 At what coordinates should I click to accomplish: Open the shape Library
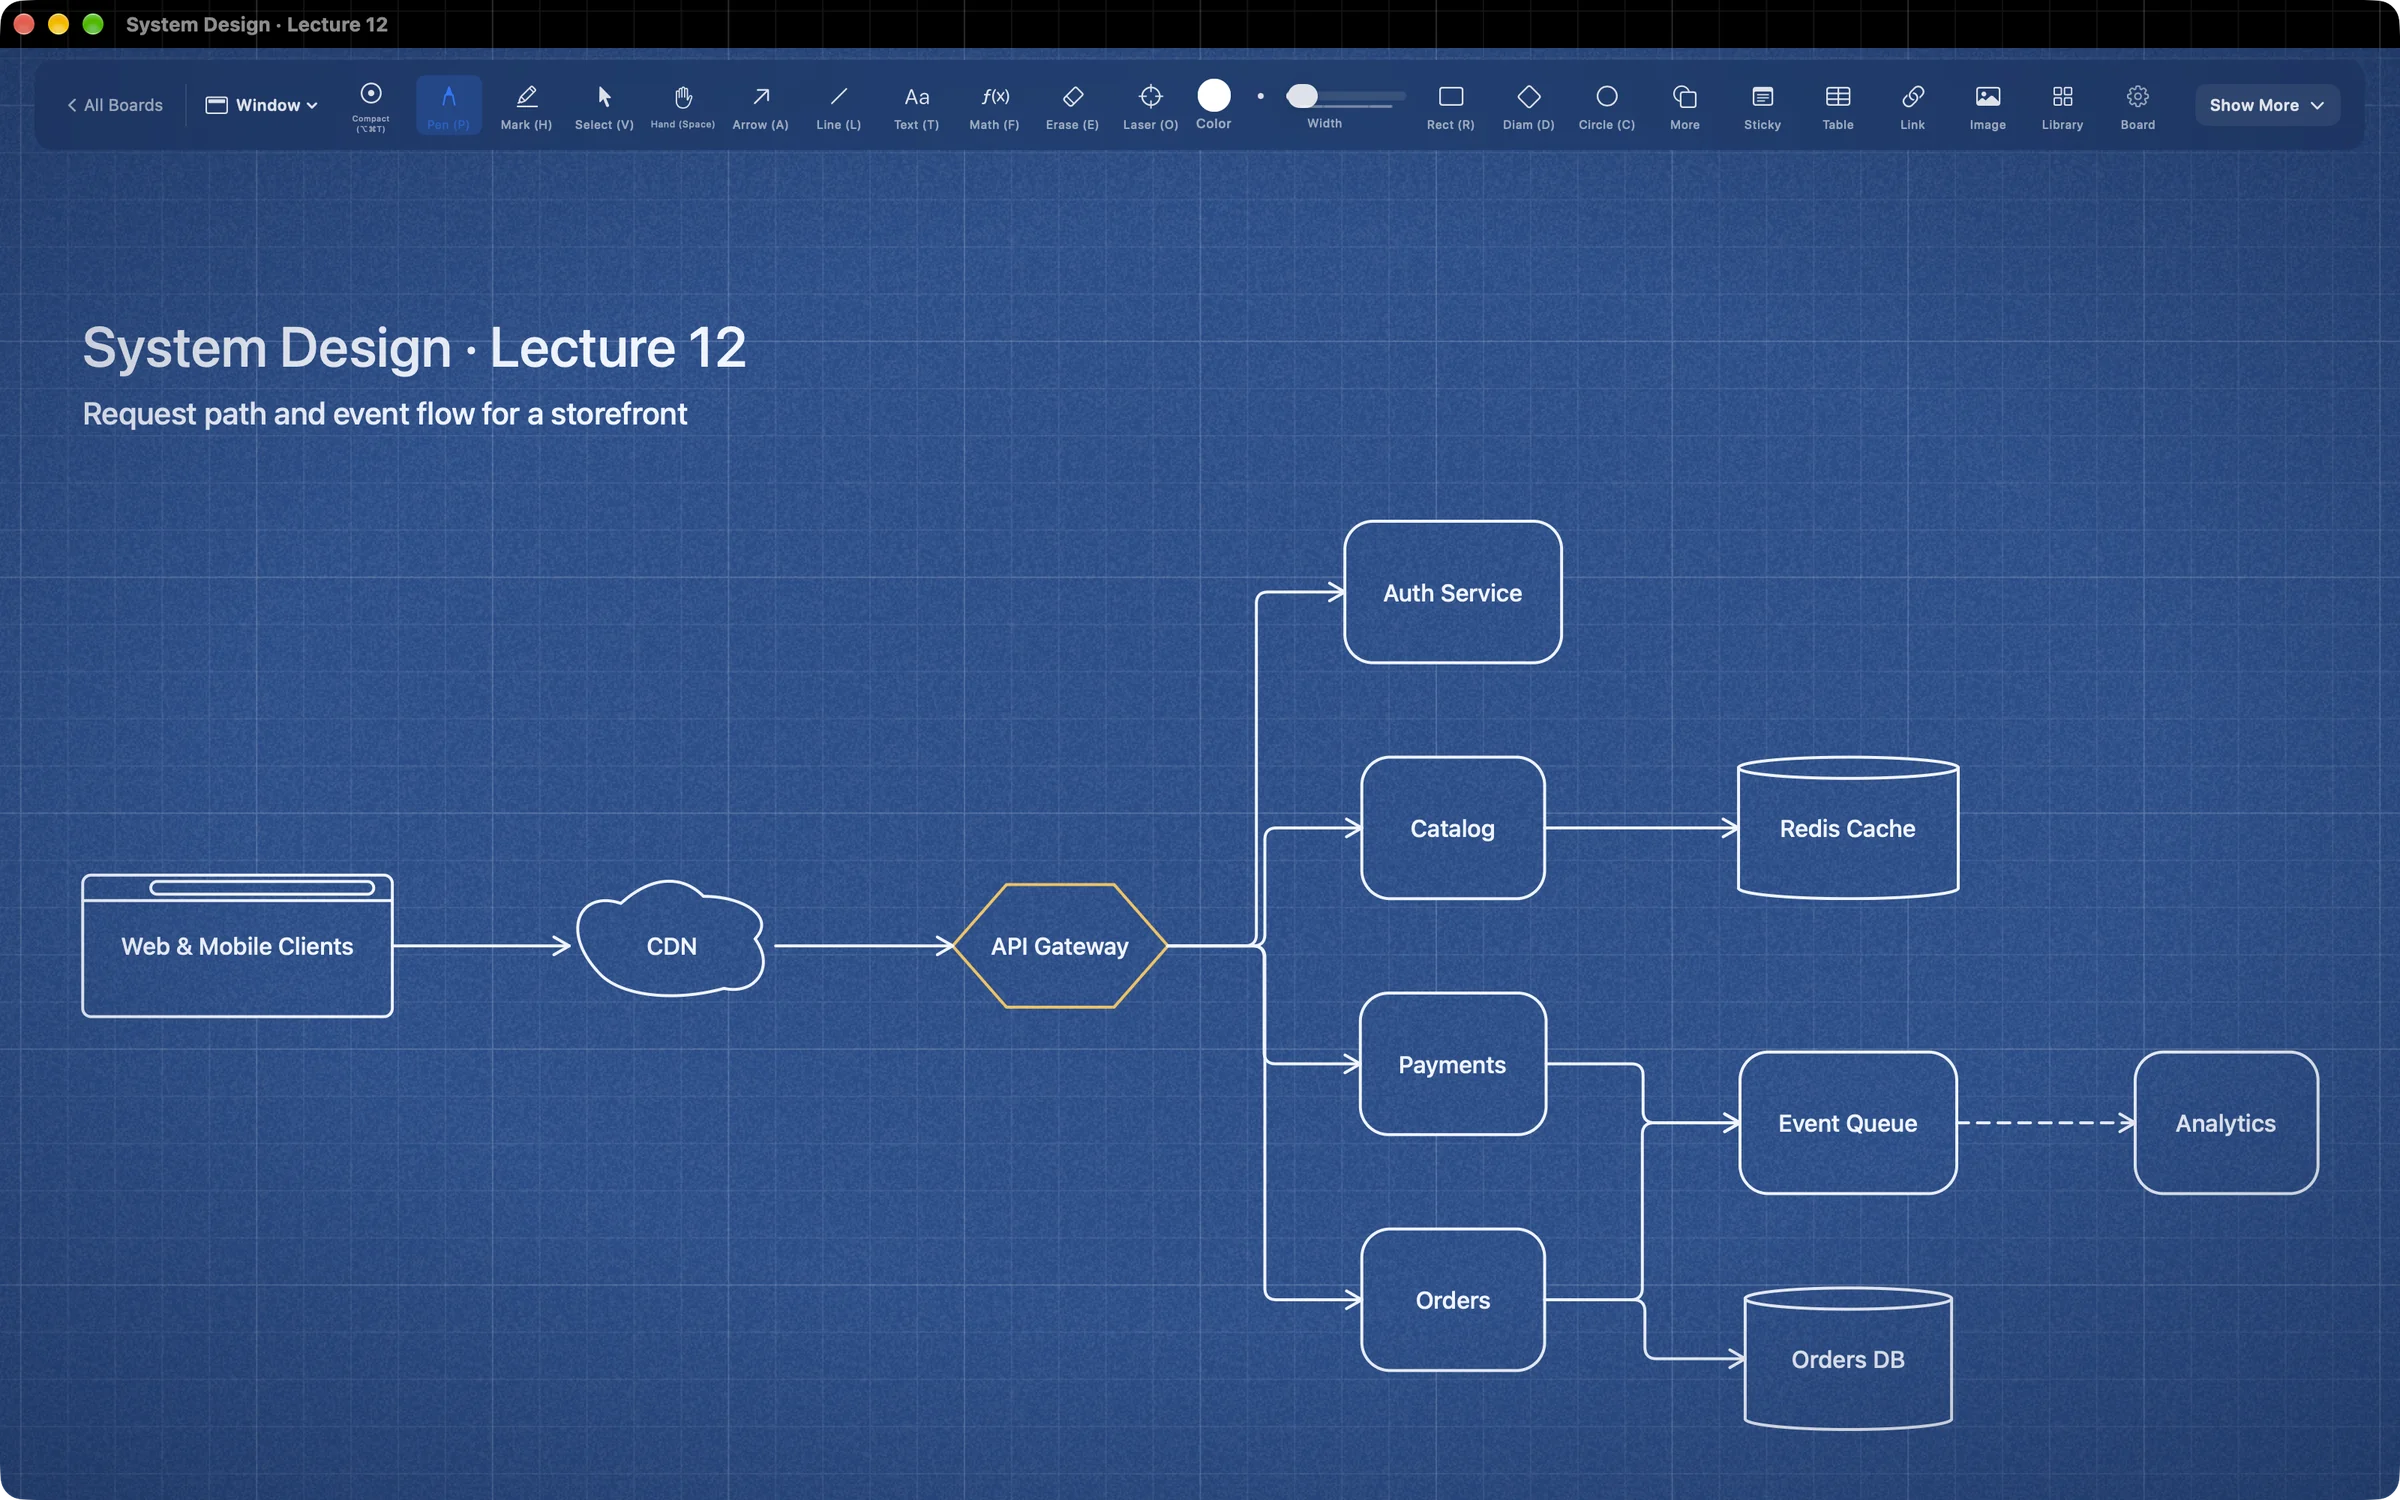click(2062, 105)
